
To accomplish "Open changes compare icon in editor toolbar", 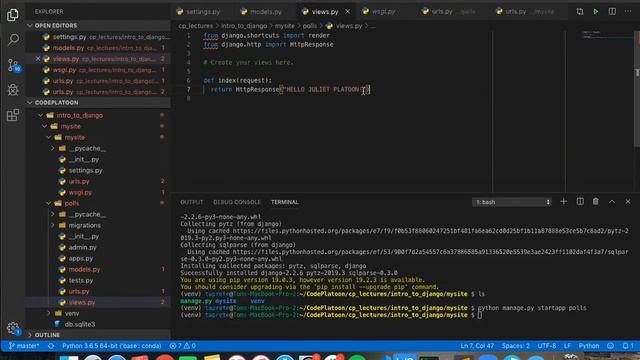I will [x=580, y=12].
